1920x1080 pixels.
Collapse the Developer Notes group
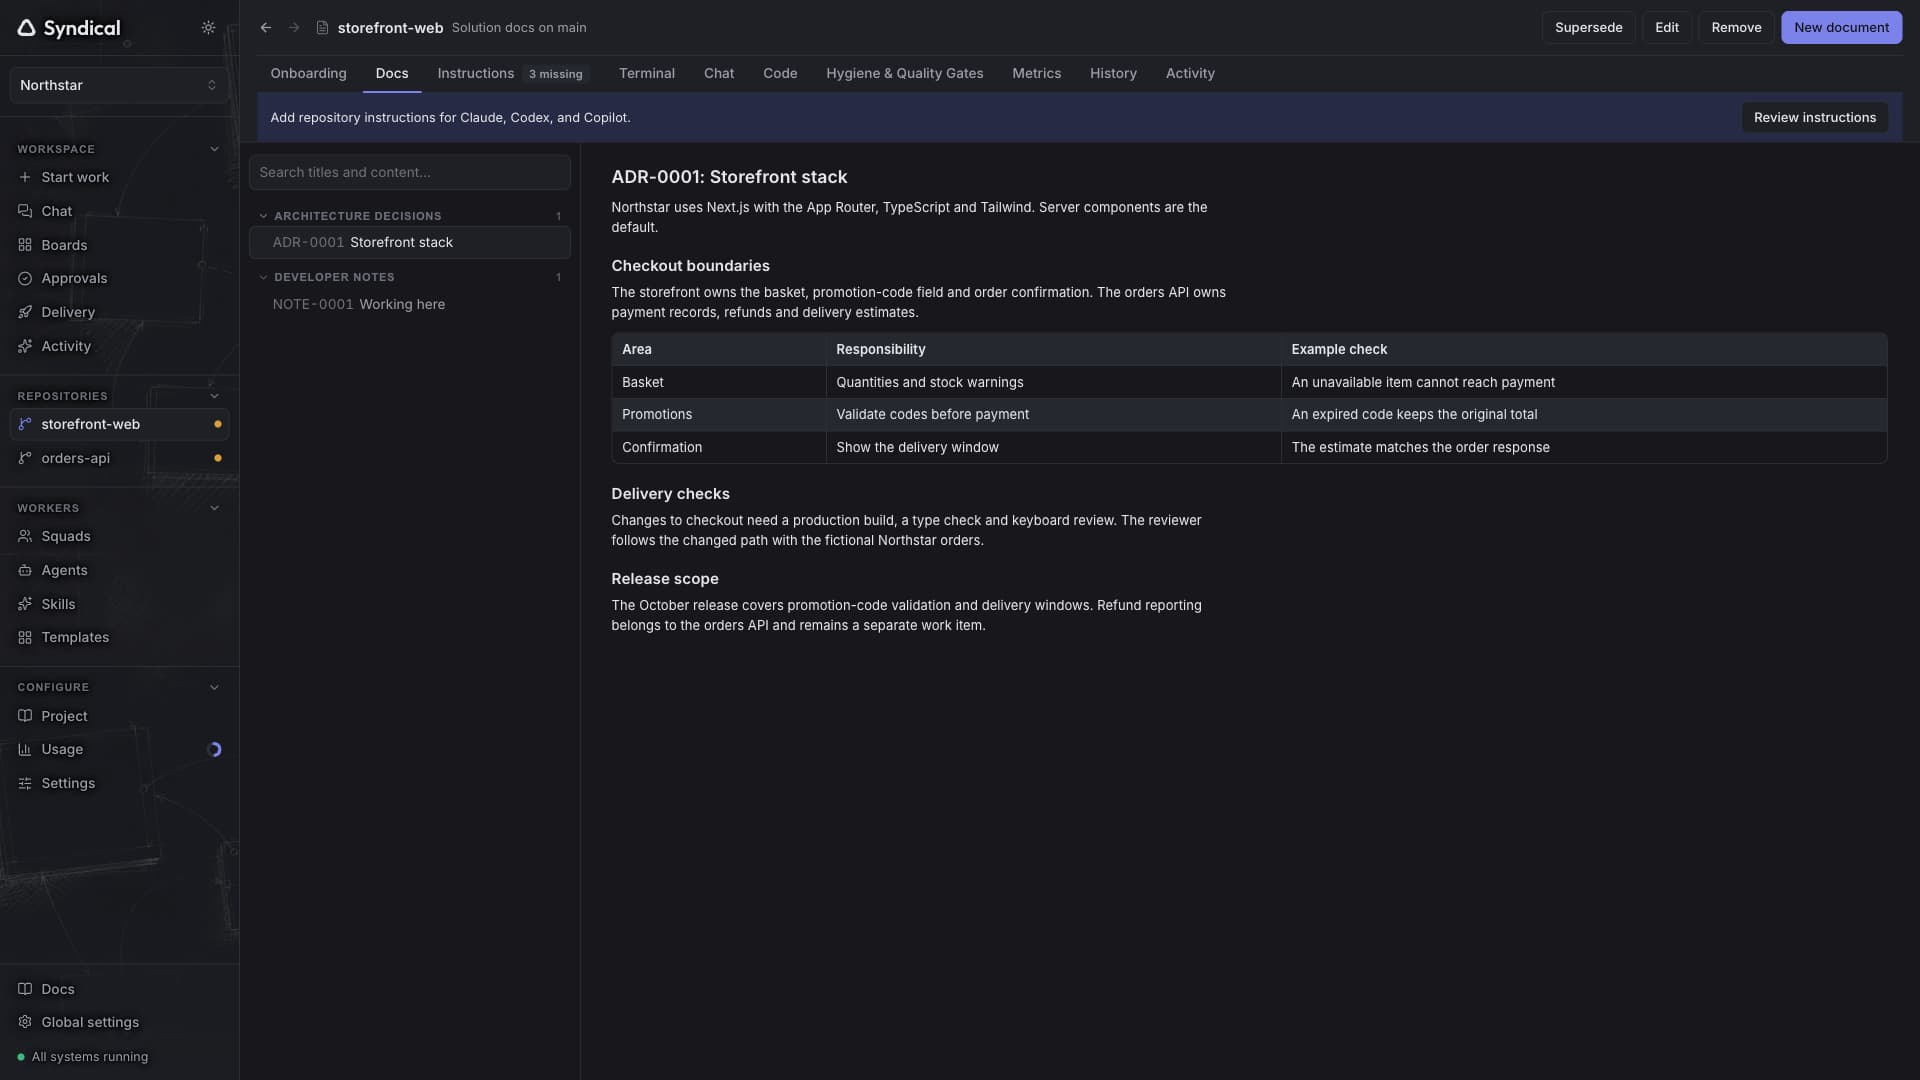[x=263, y=277]
